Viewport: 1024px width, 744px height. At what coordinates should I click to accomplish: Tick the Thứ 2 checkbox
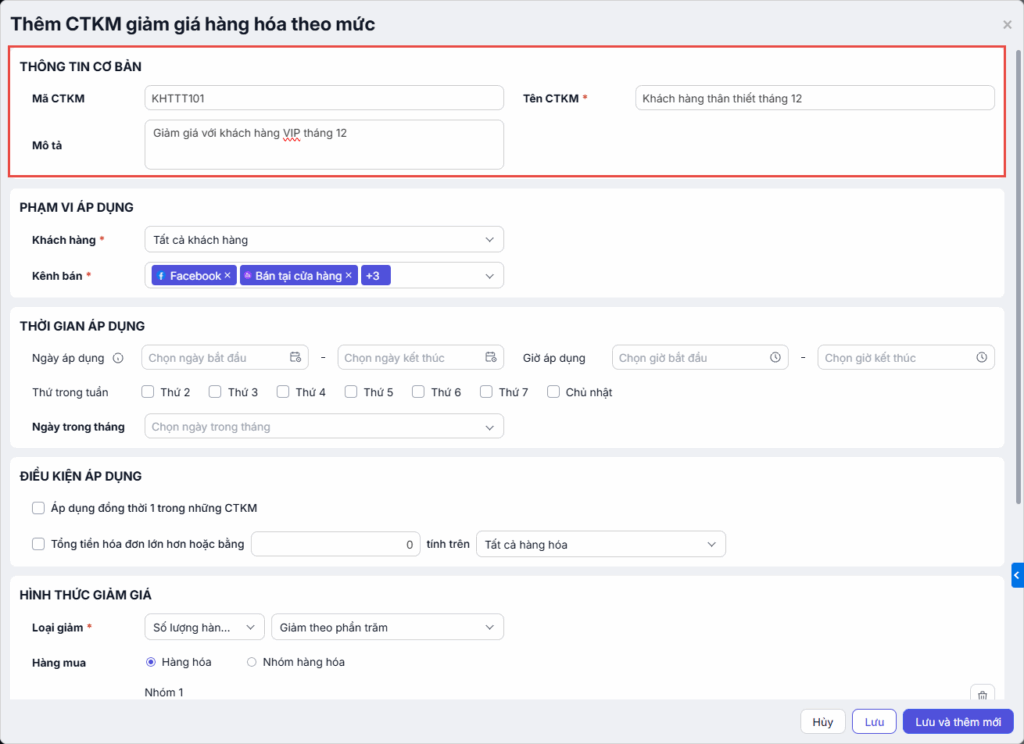[x=148, y=392]
